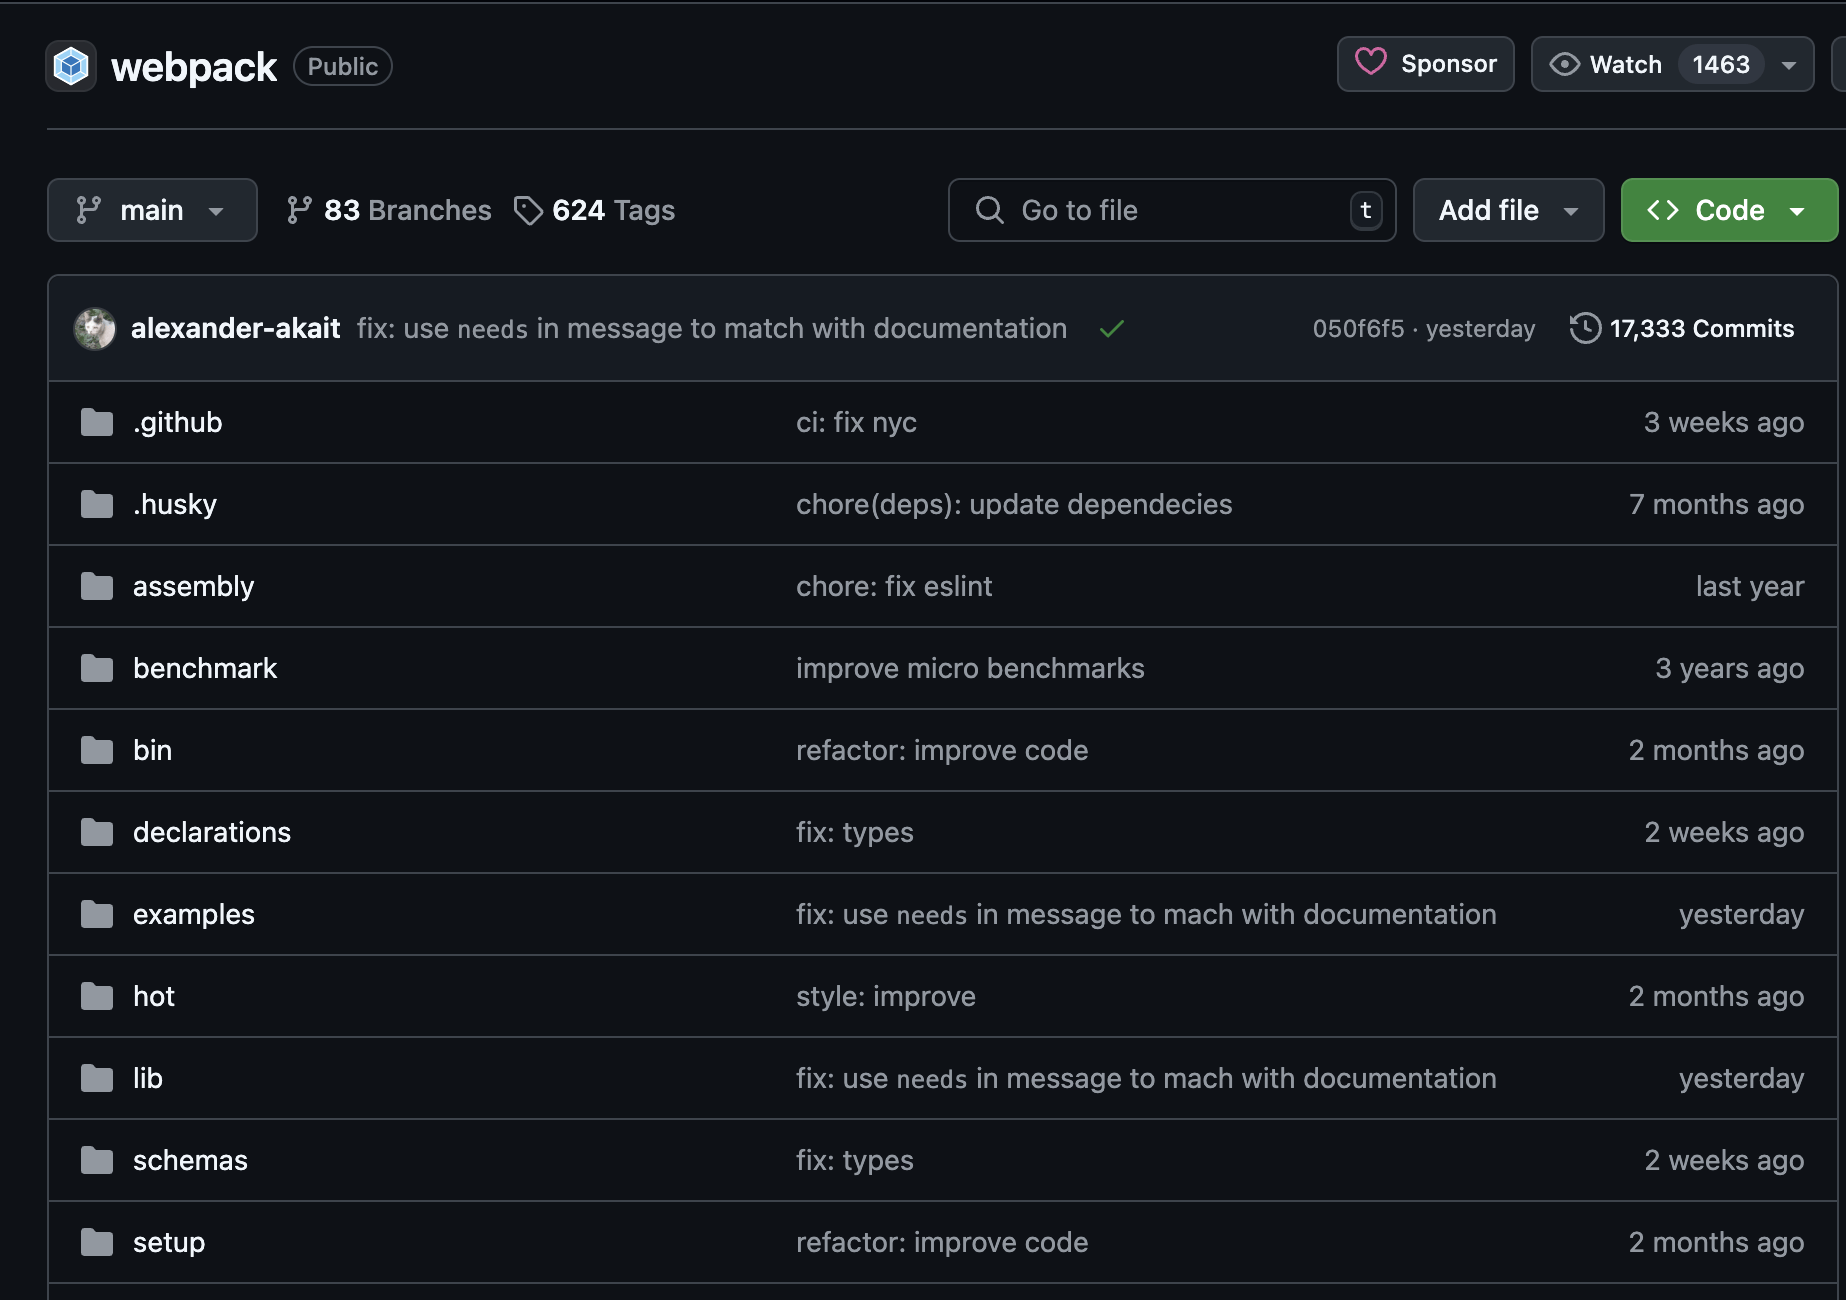Open the main branch dropdown
This screenshot has height=1300, width=1846.
pyautogui.click(x=152, y=210)
